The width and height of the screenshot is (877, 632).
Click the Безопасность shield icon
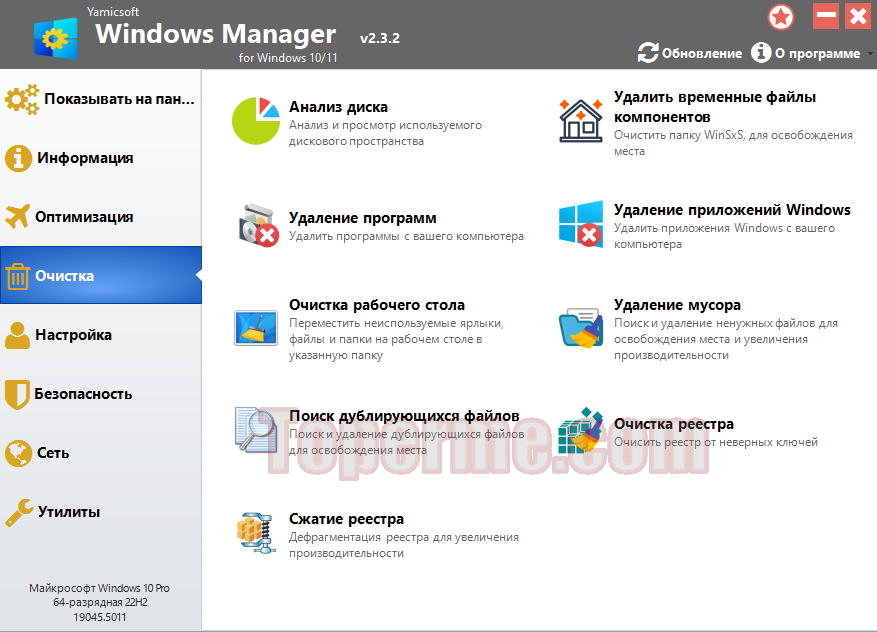17,394
